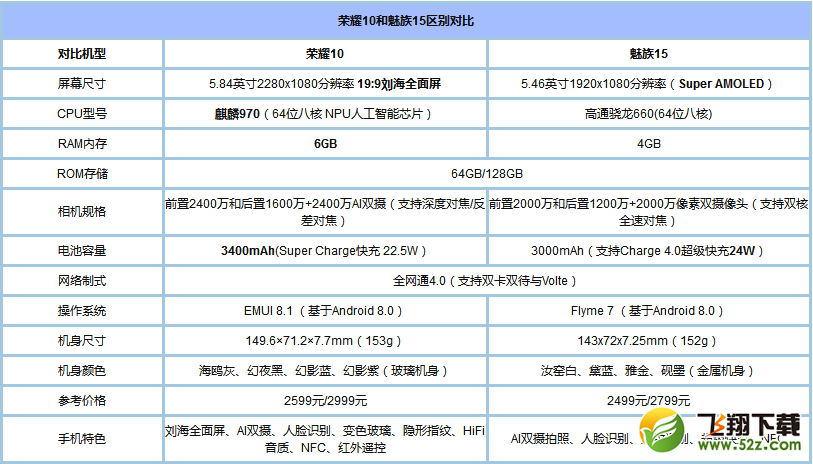Click the AI双摄拍照、人脸识别 features cell
This screenshot has width=813, height=464.
[x=649, y=439]
